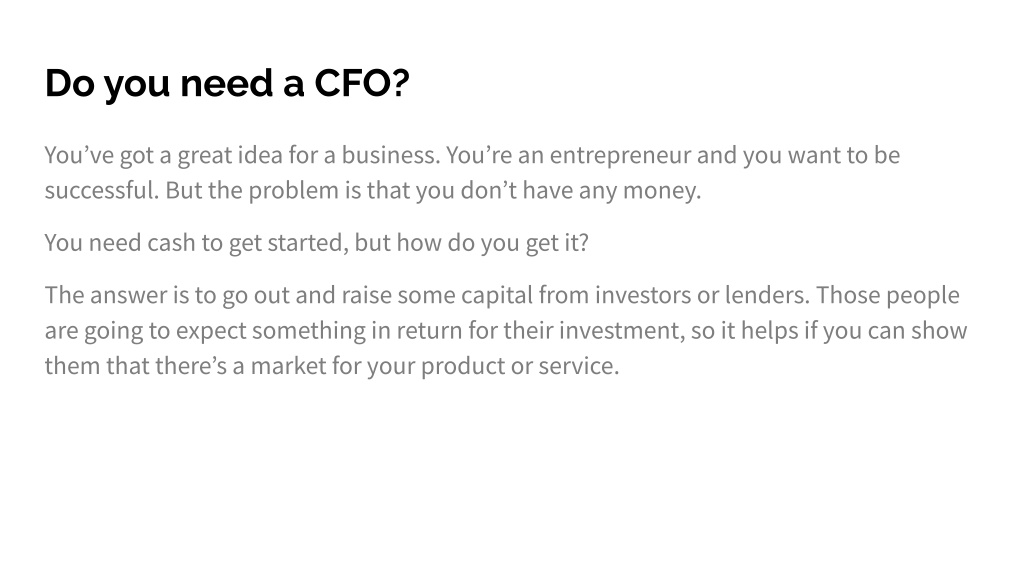Click the word 'lenders.' in the third paragraph
Viewport: 1024px width, 576px height.
[767, 295]
